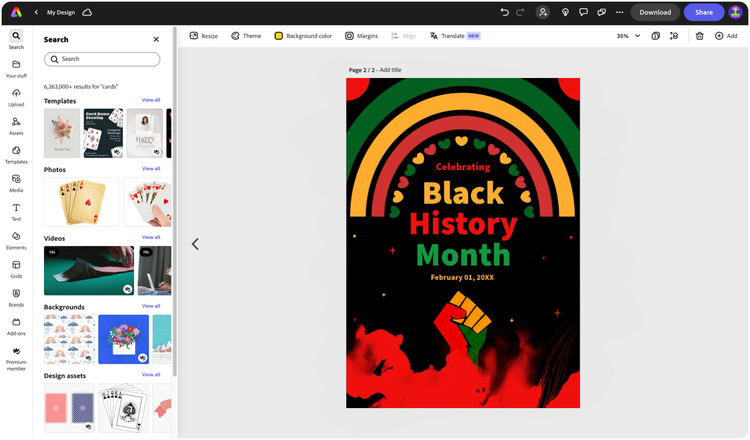Screen dimensions: 750x440
Task: Open the more options ellipsis menu
Action: coord(619,12)
